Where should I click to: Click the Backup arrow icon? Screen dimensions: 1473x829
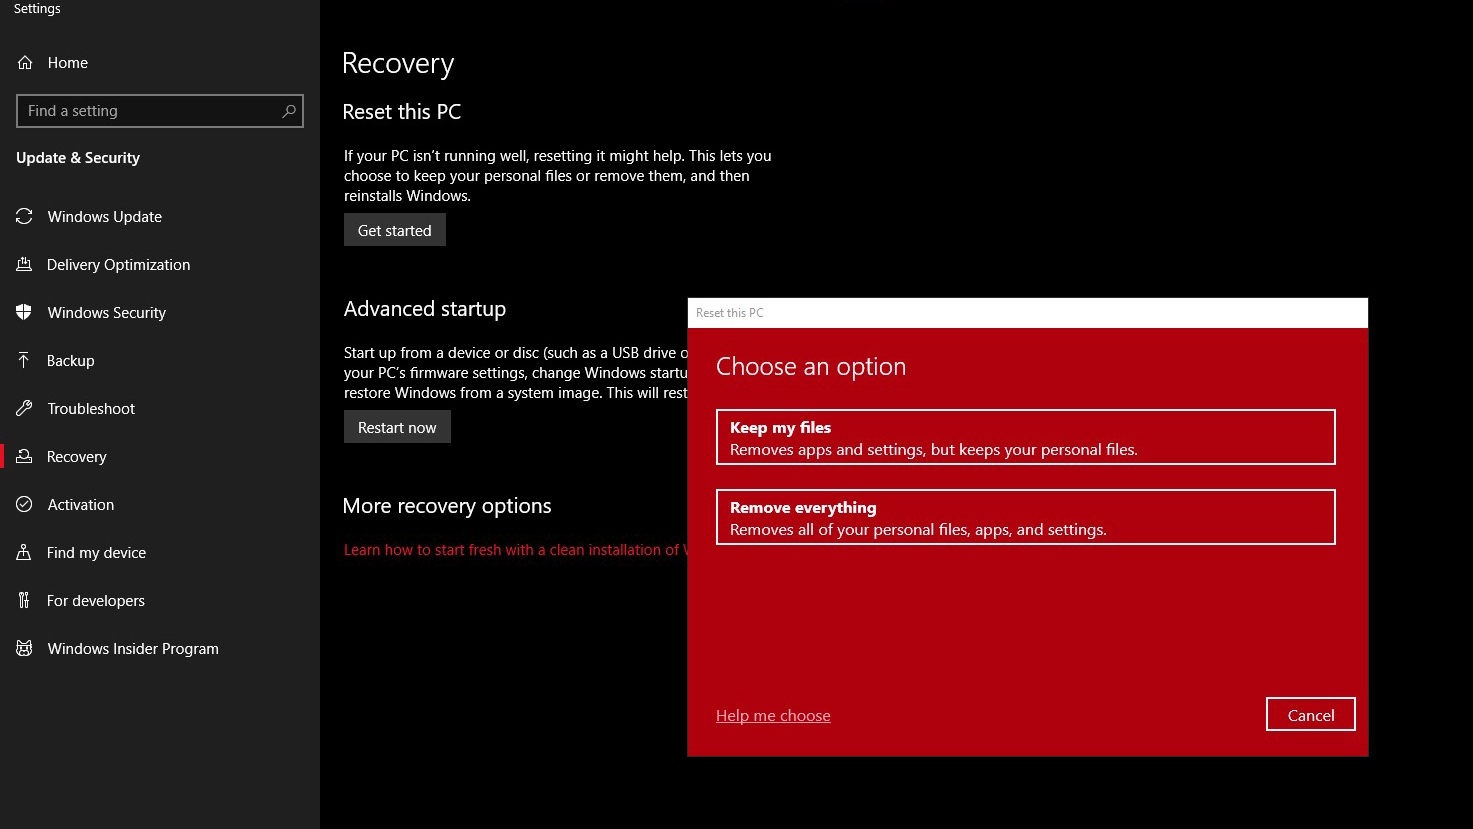[x=25, y=361]
